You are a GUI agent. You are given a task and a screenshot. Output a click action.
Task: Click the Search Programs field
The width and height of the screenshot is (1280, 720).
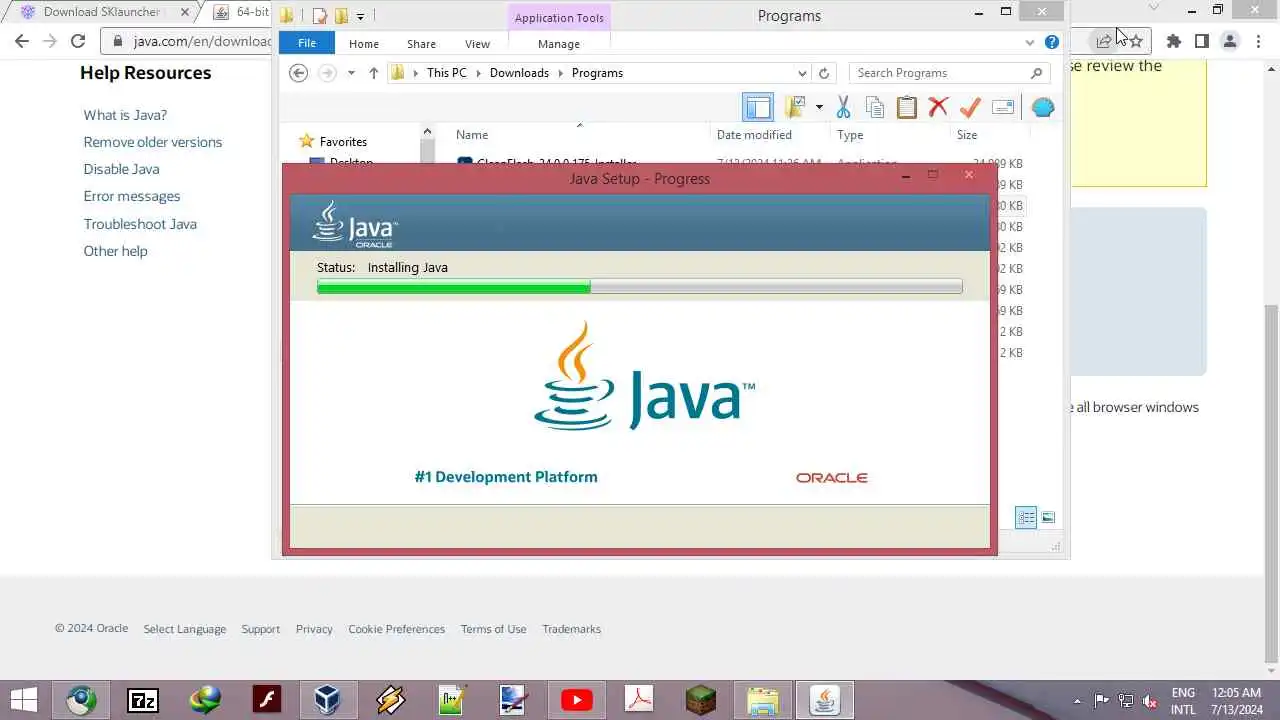(950, 73)
